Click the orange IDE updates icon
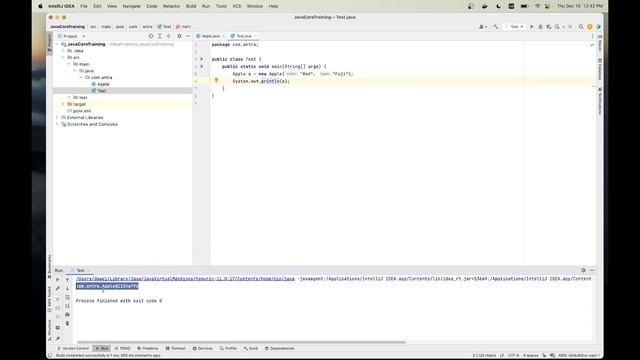This screenshot has width=640, height=360. click(x=590, y=27)
